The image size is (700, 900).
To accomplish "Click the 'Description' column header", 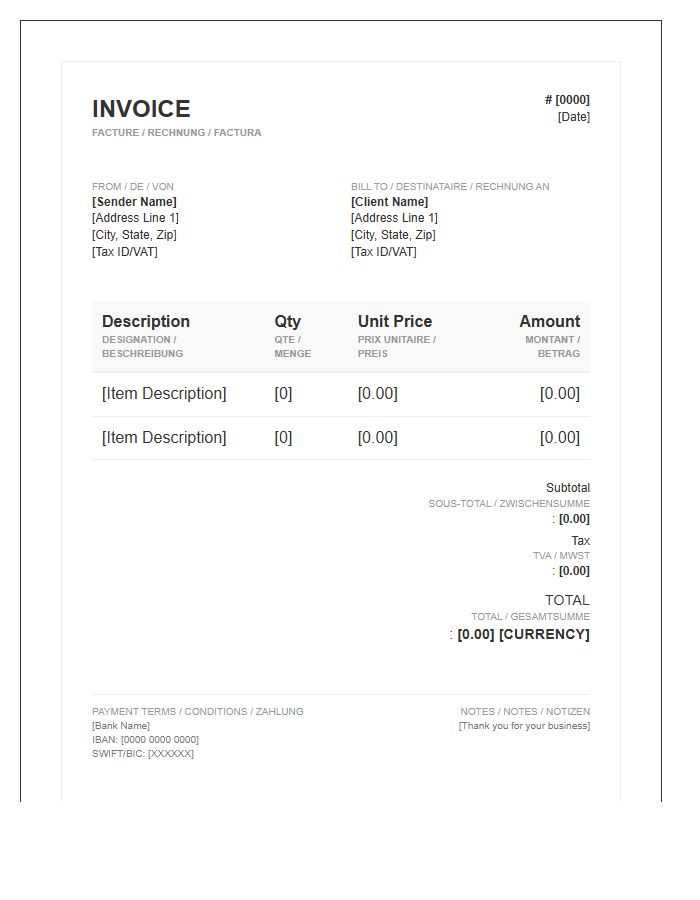I will 146,321.
